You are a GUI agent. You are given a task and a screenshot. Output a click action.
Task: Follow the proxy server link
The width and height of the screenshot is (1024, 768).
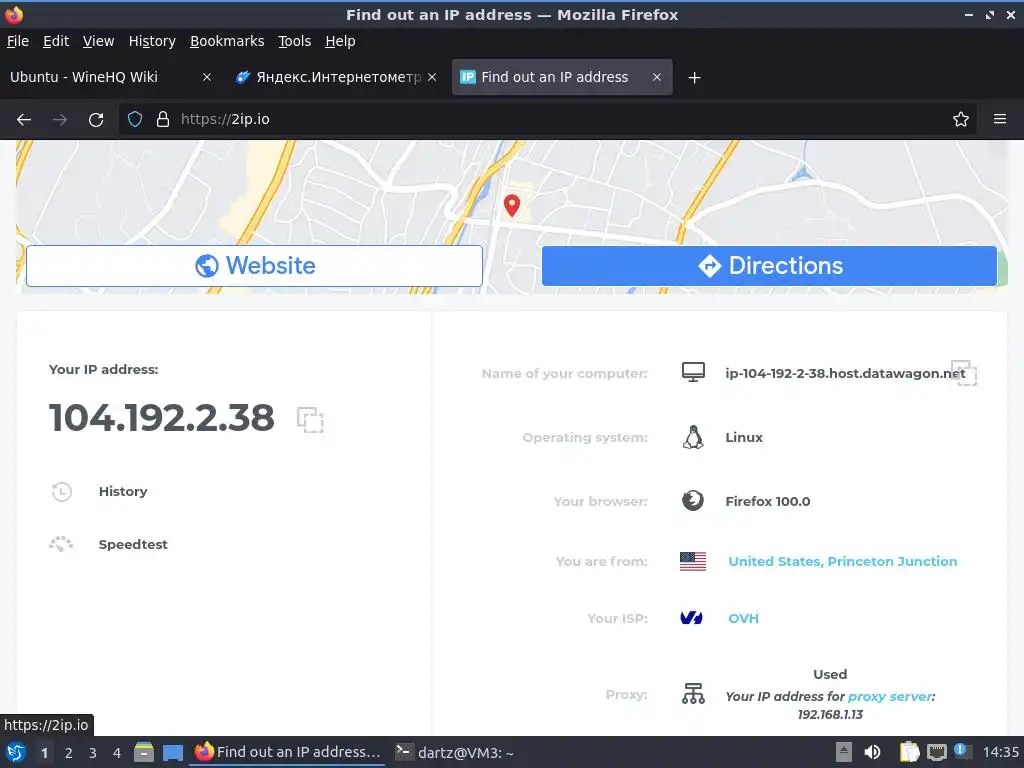[x=889, y=696]
